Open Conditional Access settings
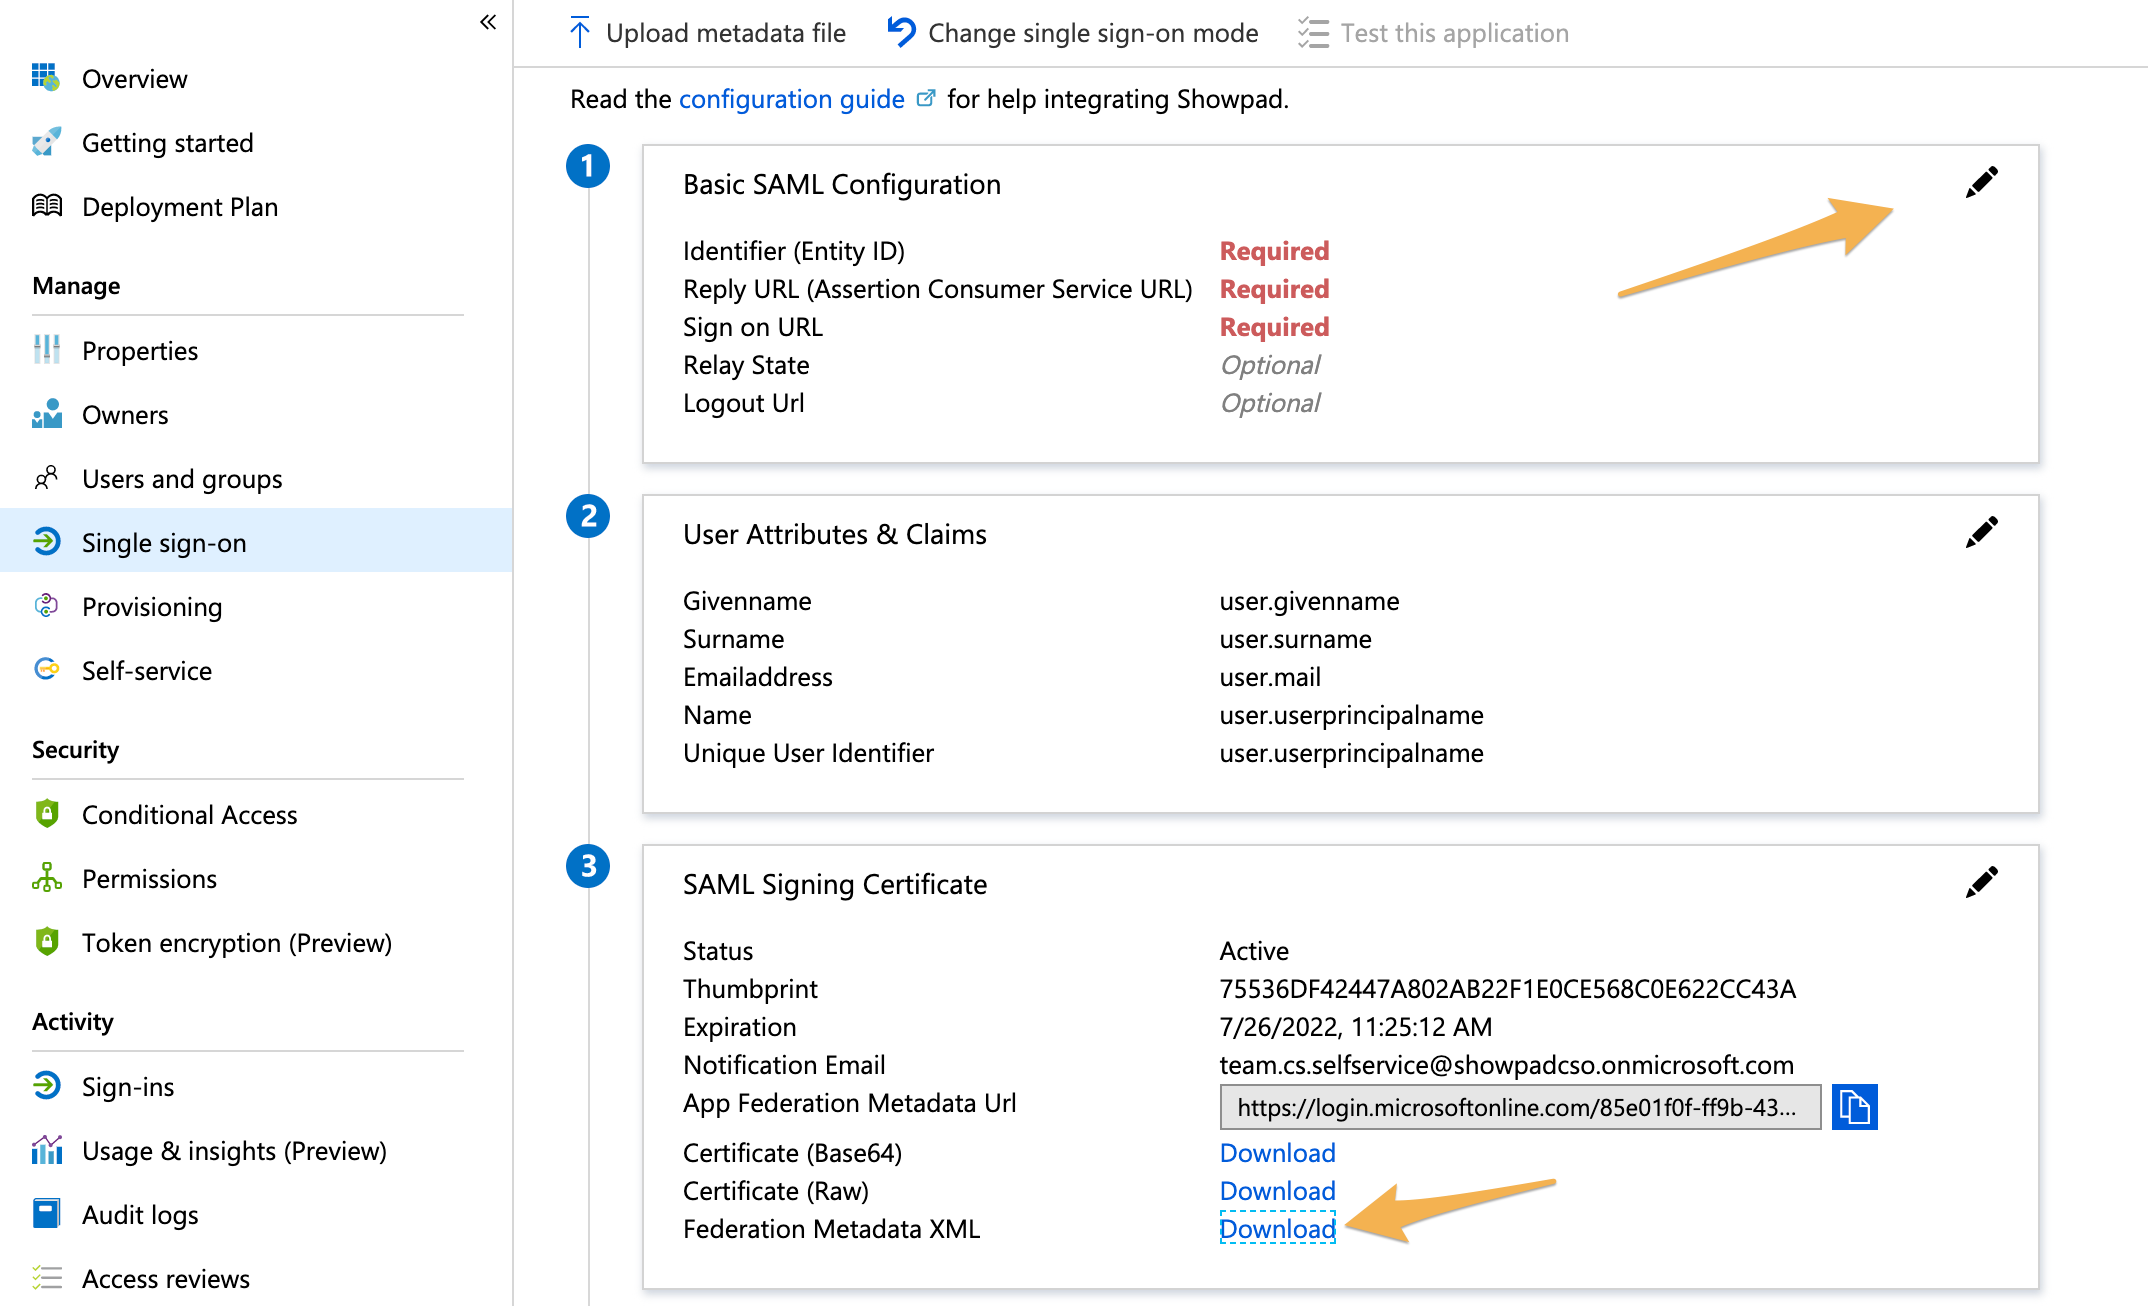This screenshot has width=2148, height=1306. tap(190, 814)
